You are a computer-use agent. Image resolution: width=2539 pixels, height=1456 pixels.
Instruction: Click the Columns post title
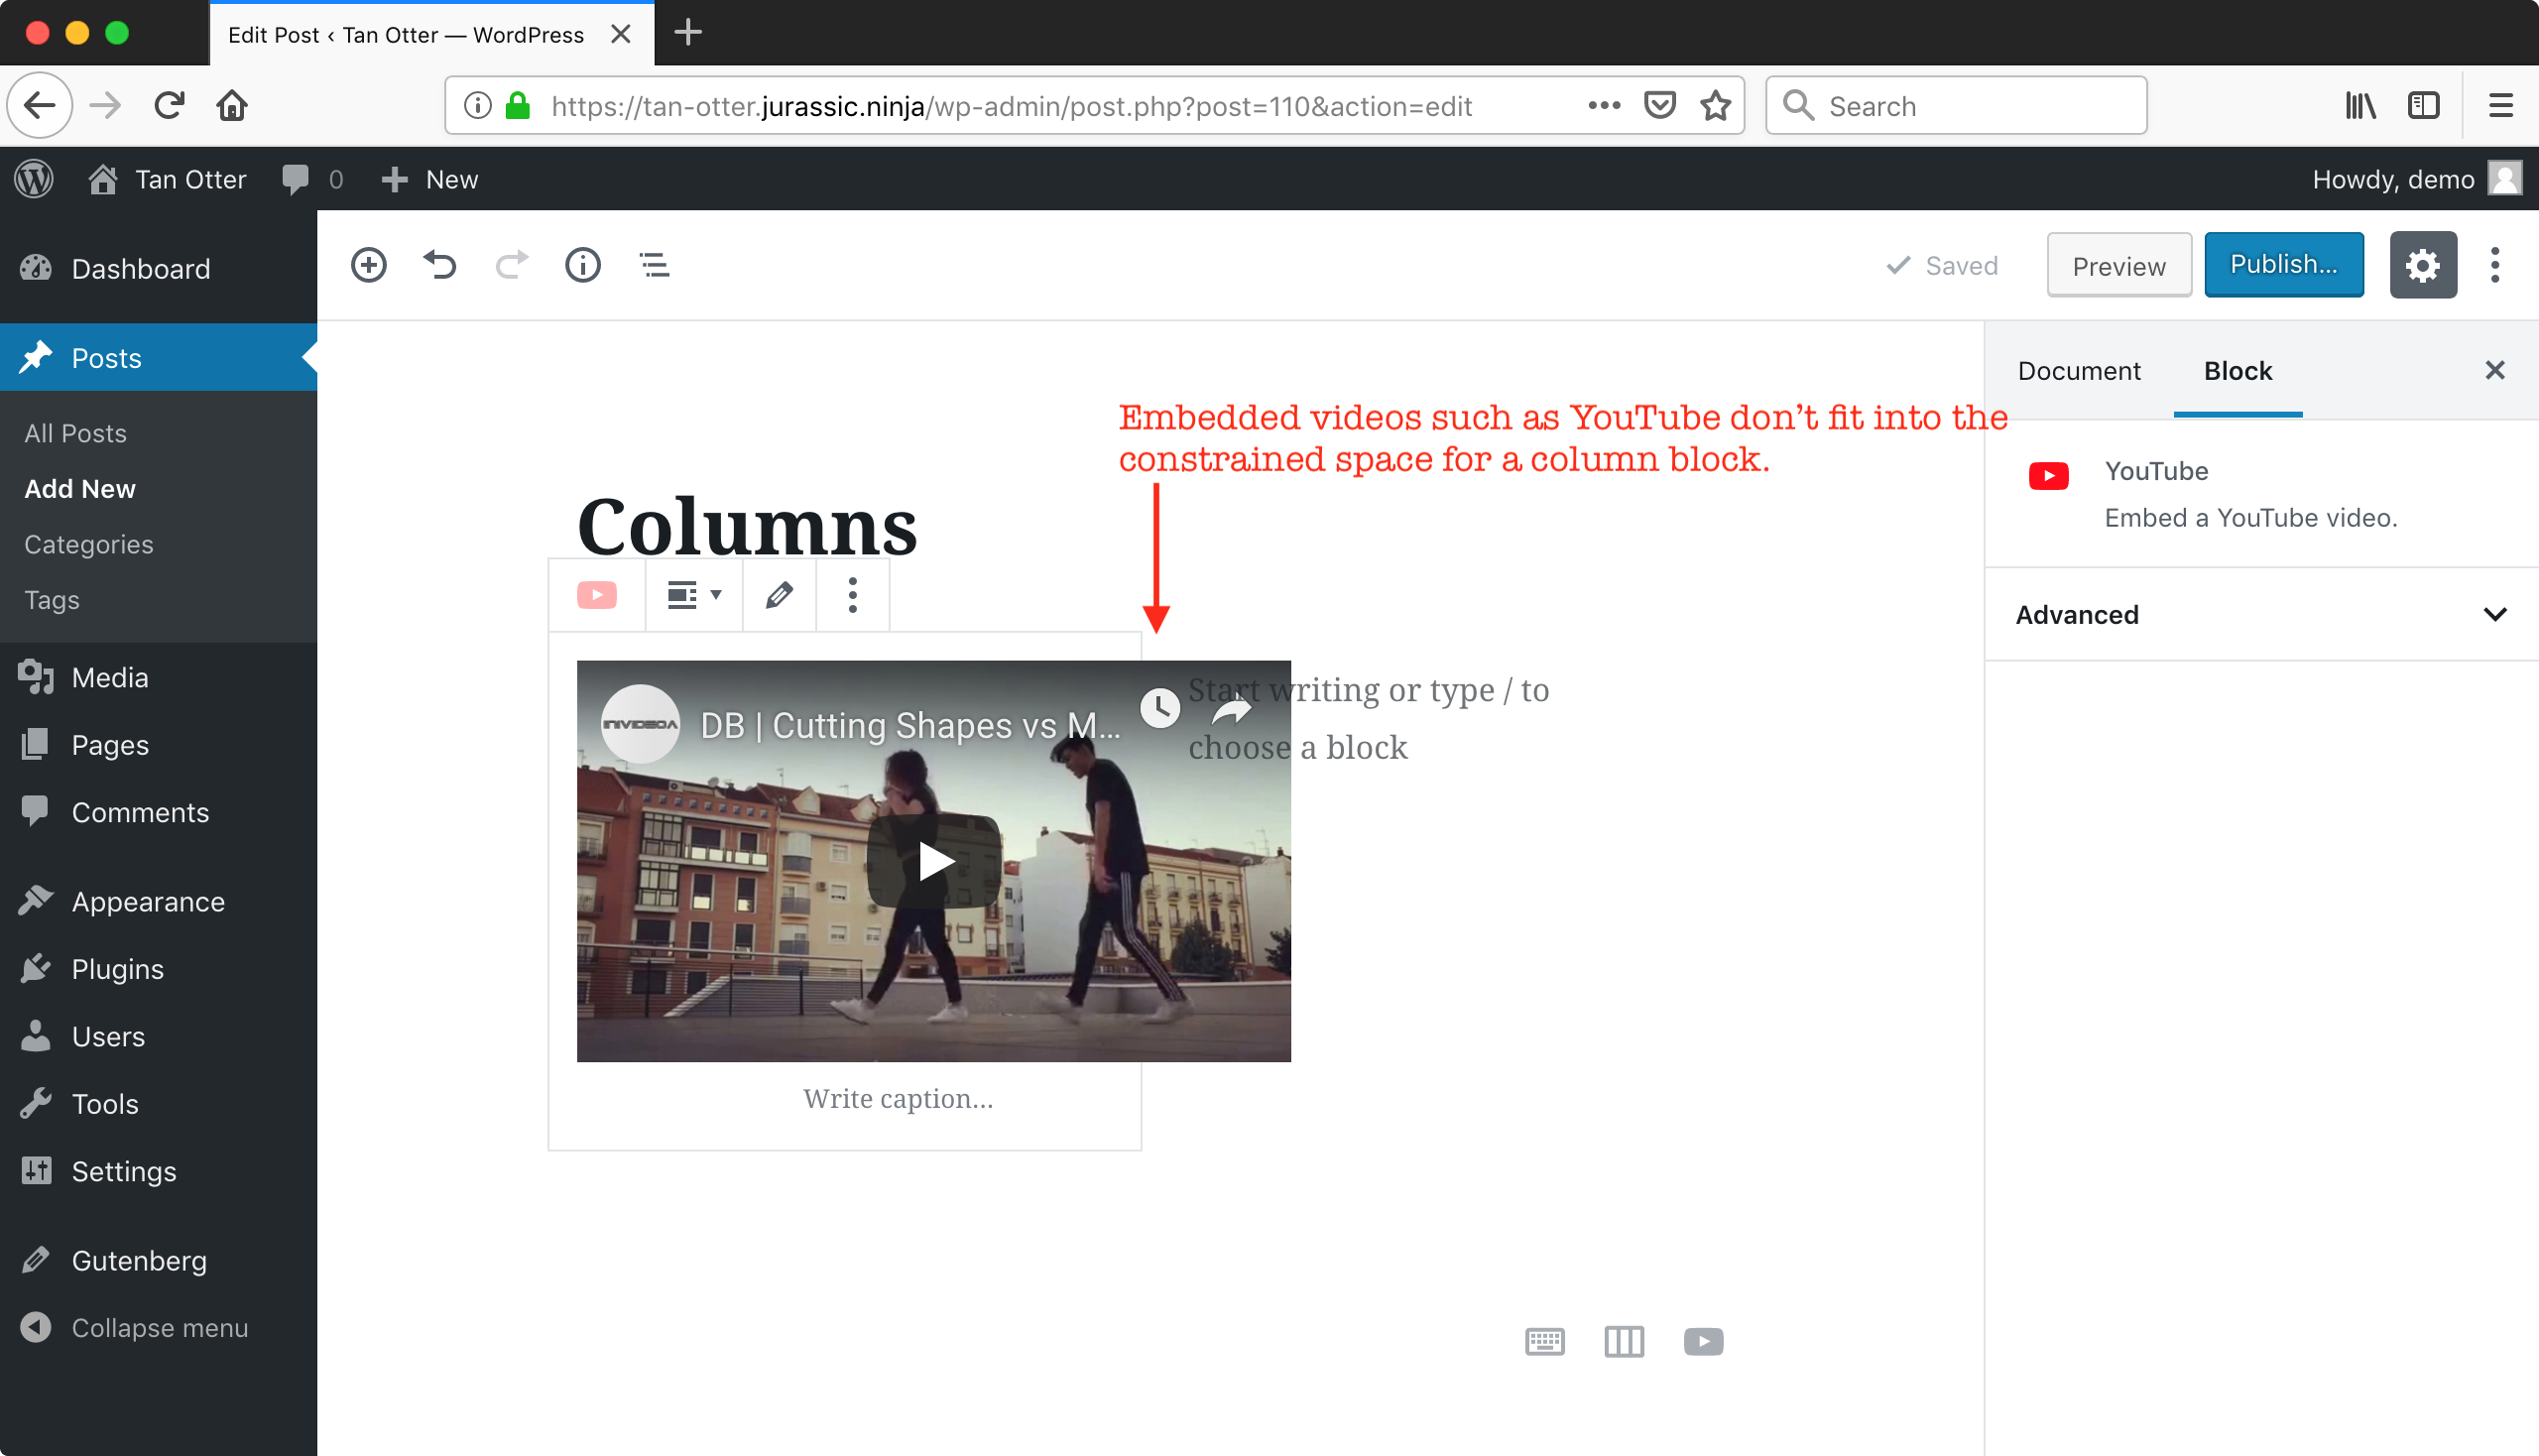tap(747, 526)
